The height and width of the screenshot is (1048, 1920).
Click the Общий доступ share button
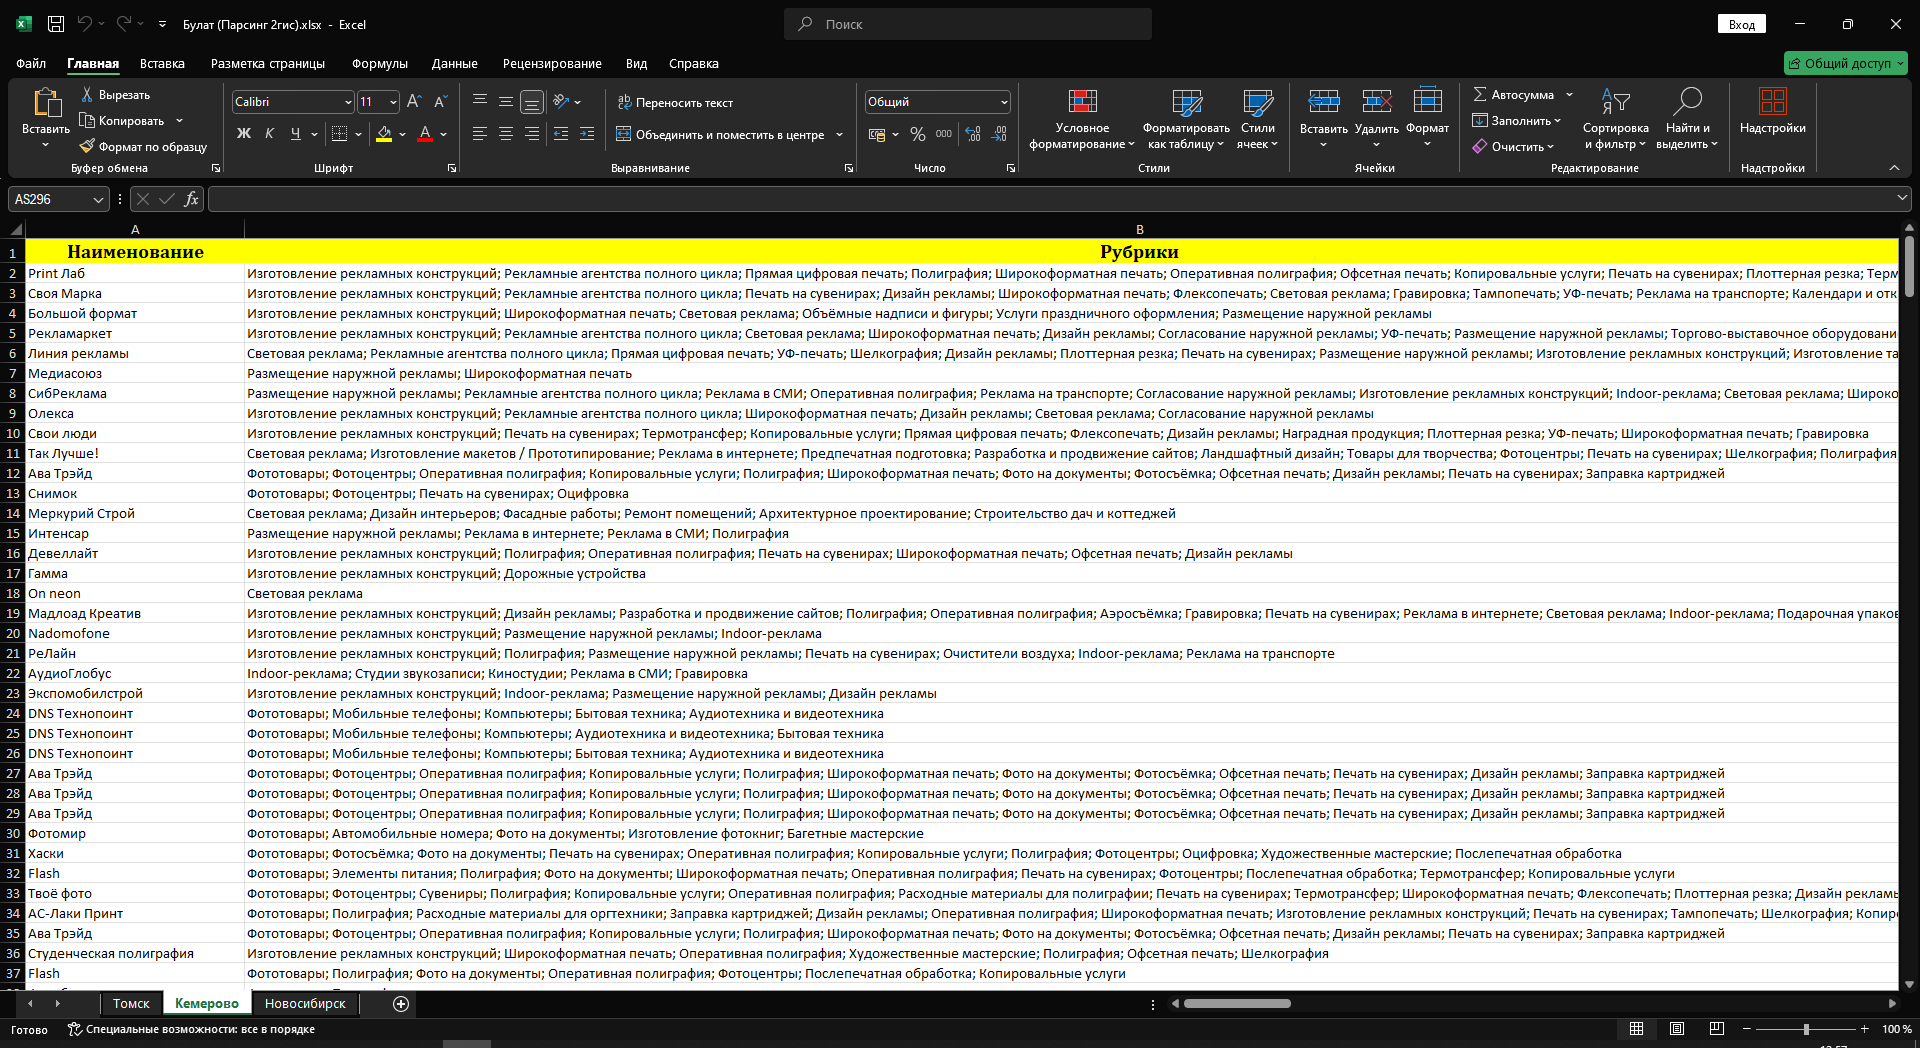tap(1846, 63)
